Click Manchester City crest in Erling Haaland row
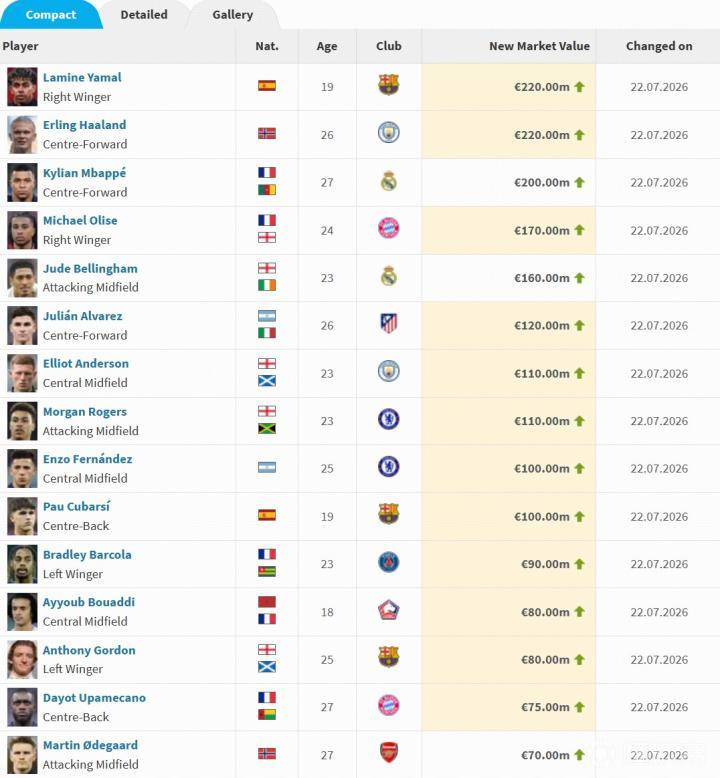This screenshot has width=720, height=778. pyautogui.click(x=389, y=133)
